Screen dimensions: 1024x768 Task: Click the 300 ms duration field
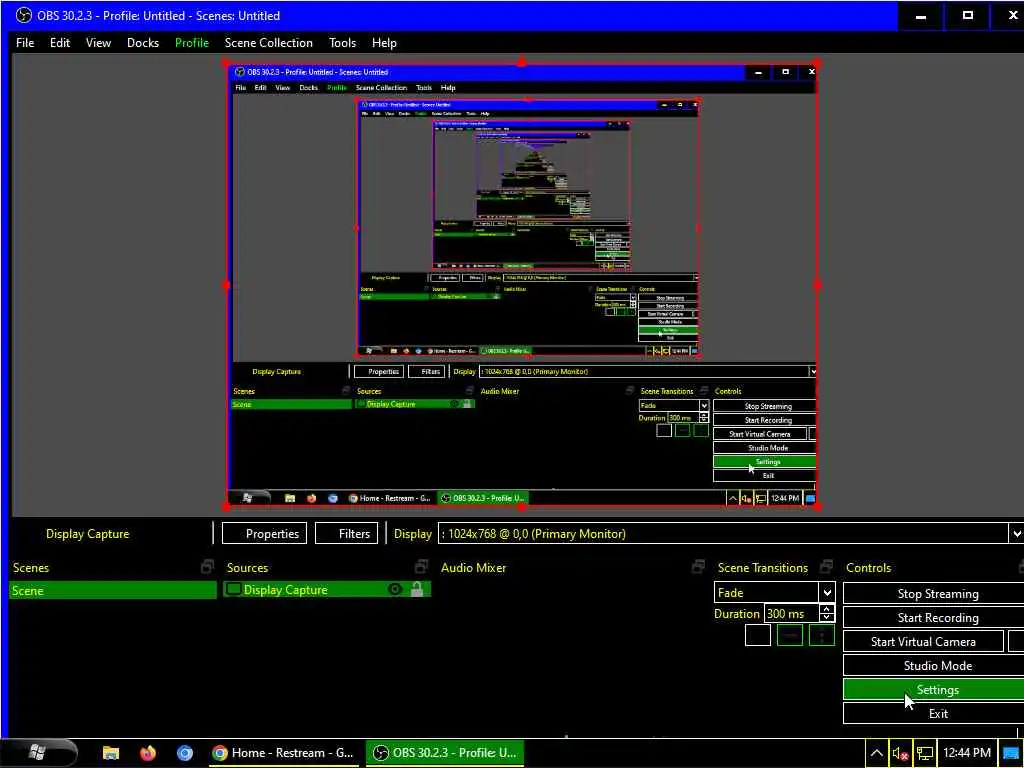click(791, 614)
